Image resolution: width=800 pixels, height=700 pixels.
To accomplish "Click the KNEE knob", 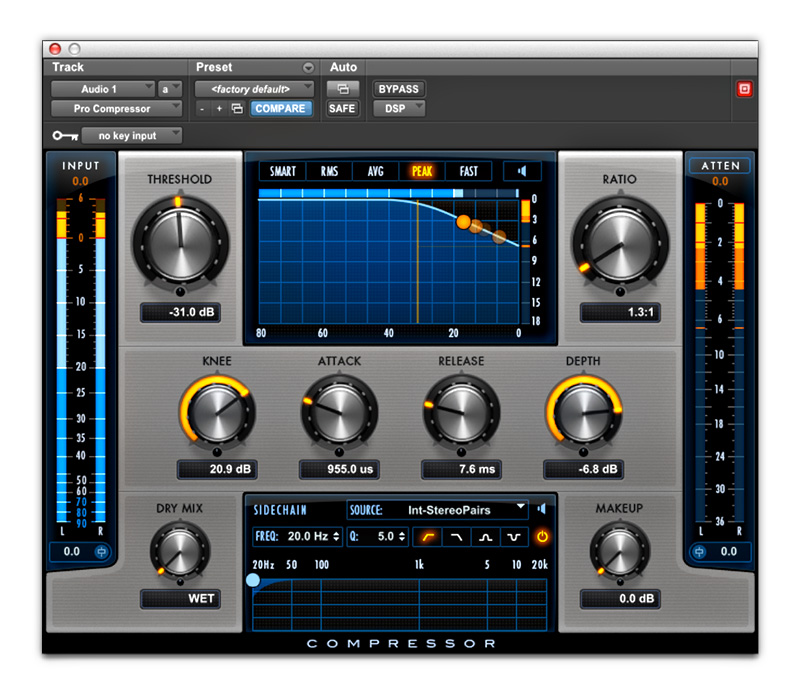I will pos(217,413).
